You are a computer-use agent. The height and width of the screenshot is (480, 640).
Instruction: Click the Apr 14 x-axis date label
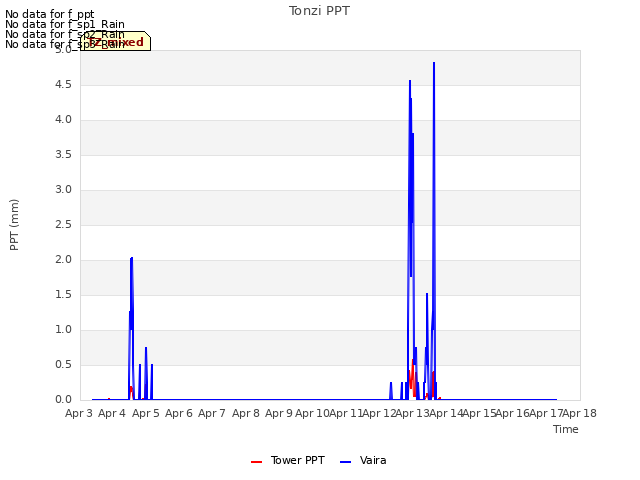pyautogui.click(x=446, y=413)
